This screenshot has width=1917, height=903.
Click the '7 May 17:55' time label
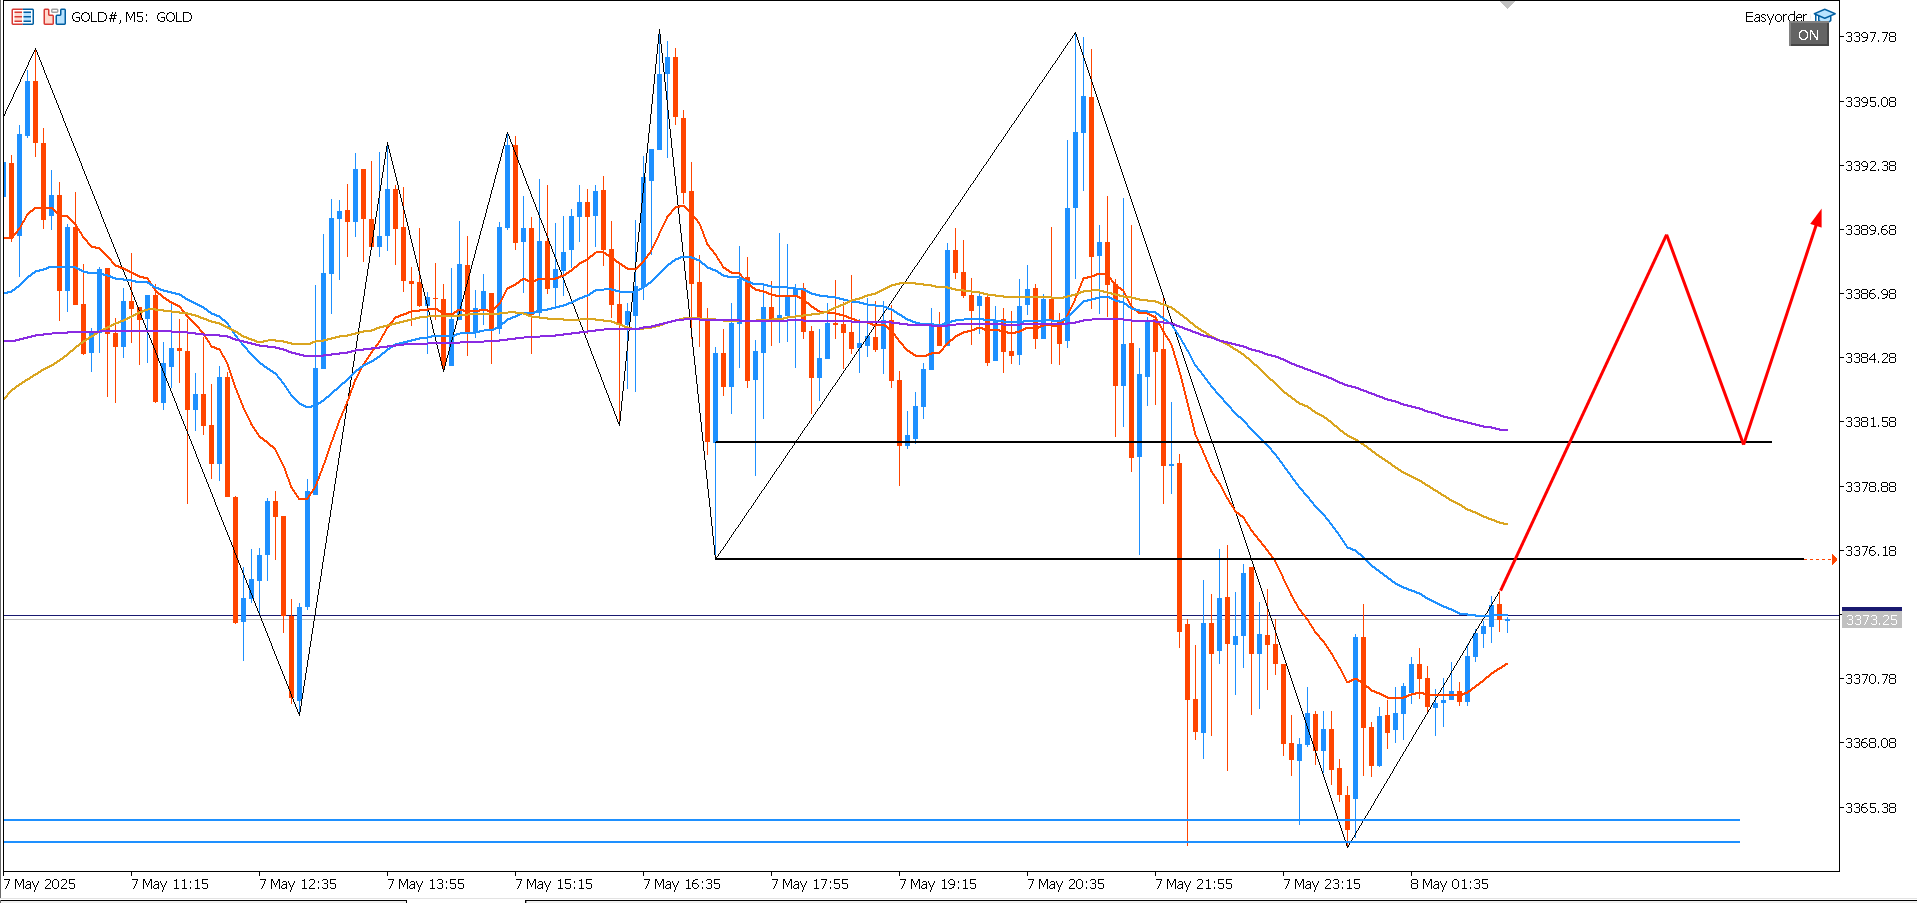810,884
